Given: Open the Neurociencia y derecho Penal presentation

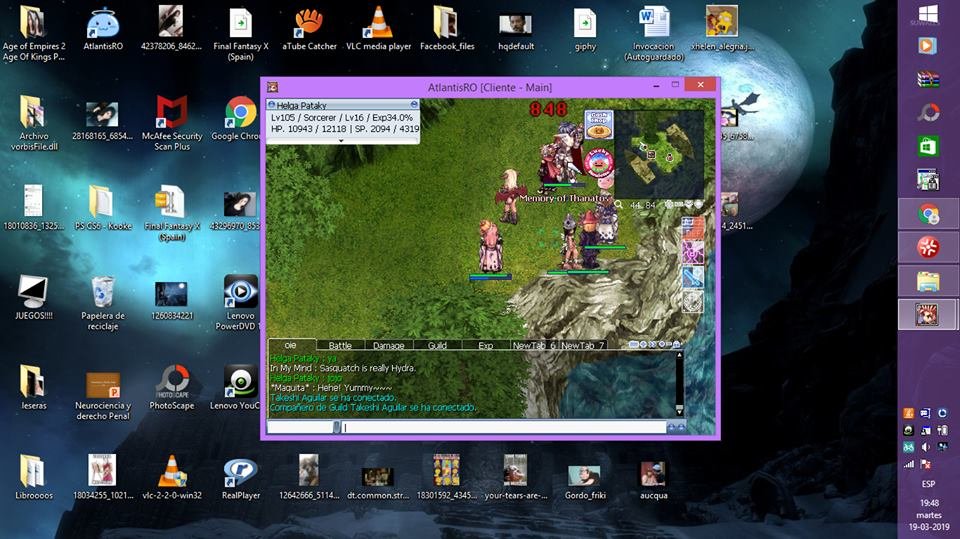Looking at the screenshot, I should [103, 395].
